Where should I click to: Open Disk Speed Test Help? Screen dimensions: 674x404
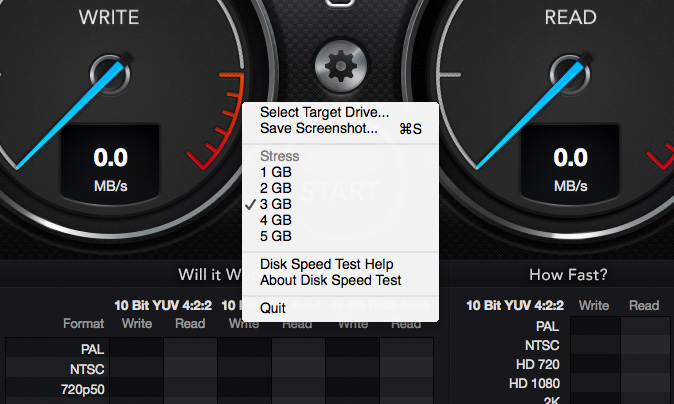327,264
